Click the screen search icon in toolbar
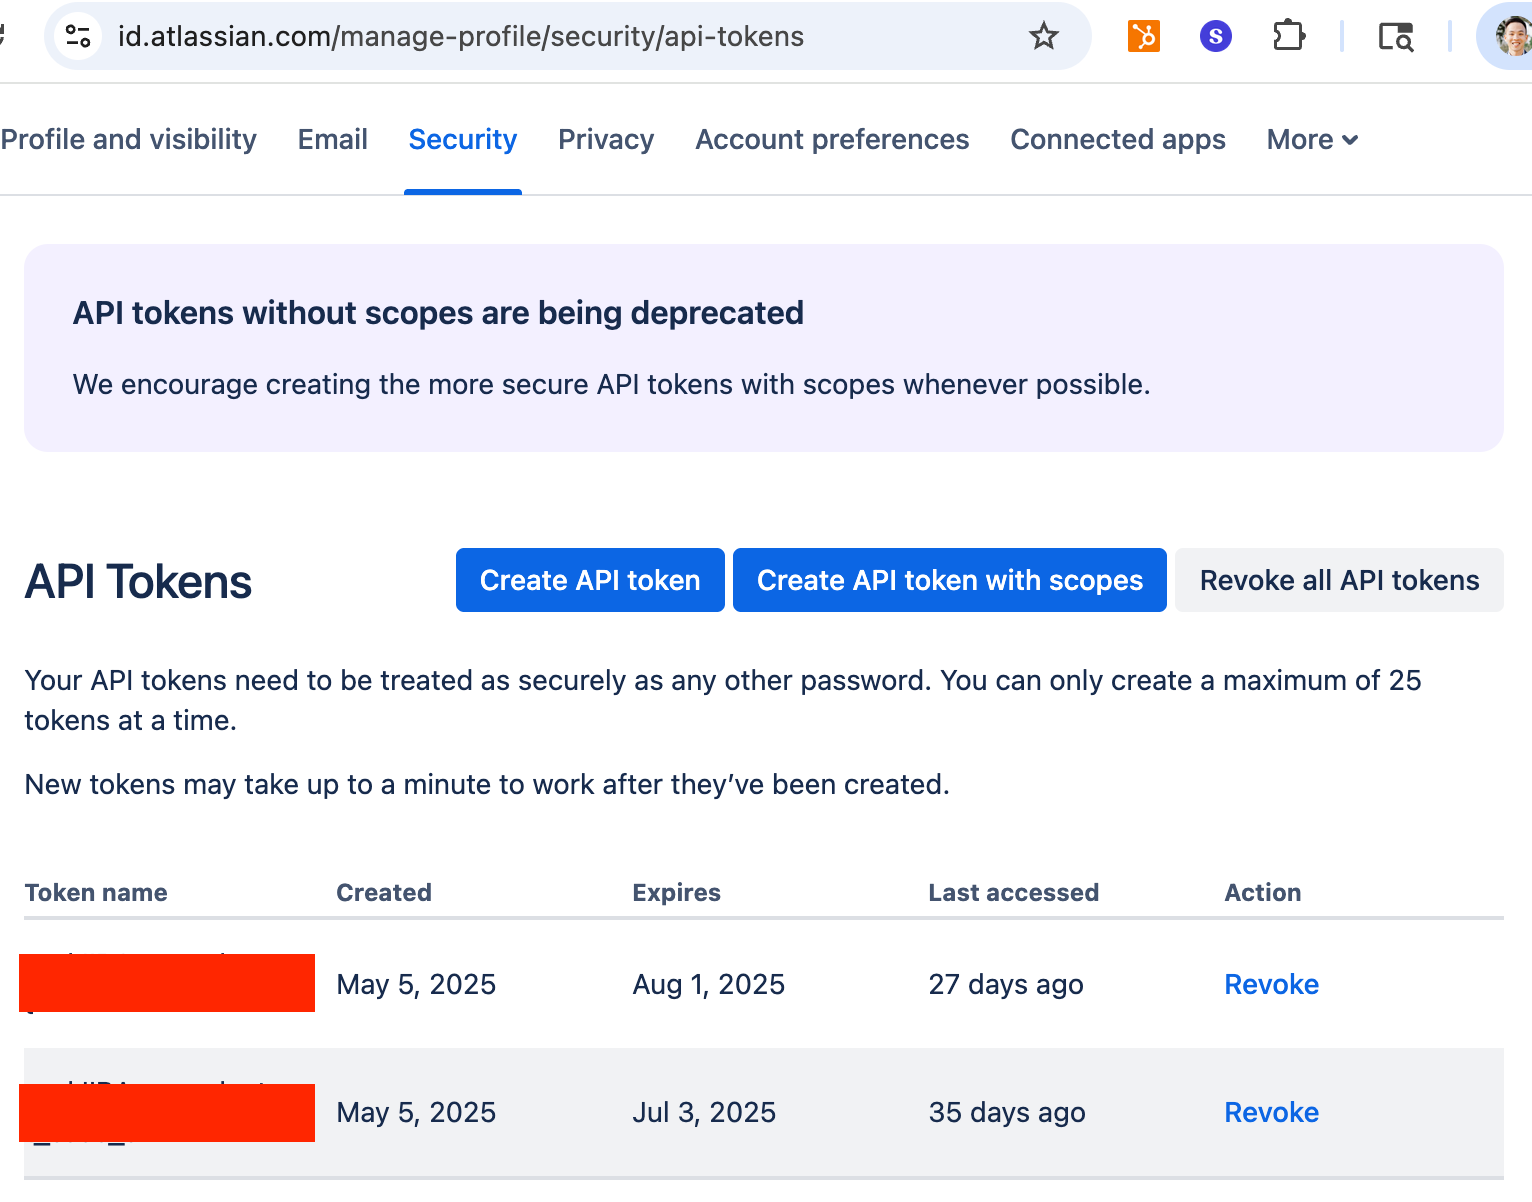 [x=1395, y=37]
